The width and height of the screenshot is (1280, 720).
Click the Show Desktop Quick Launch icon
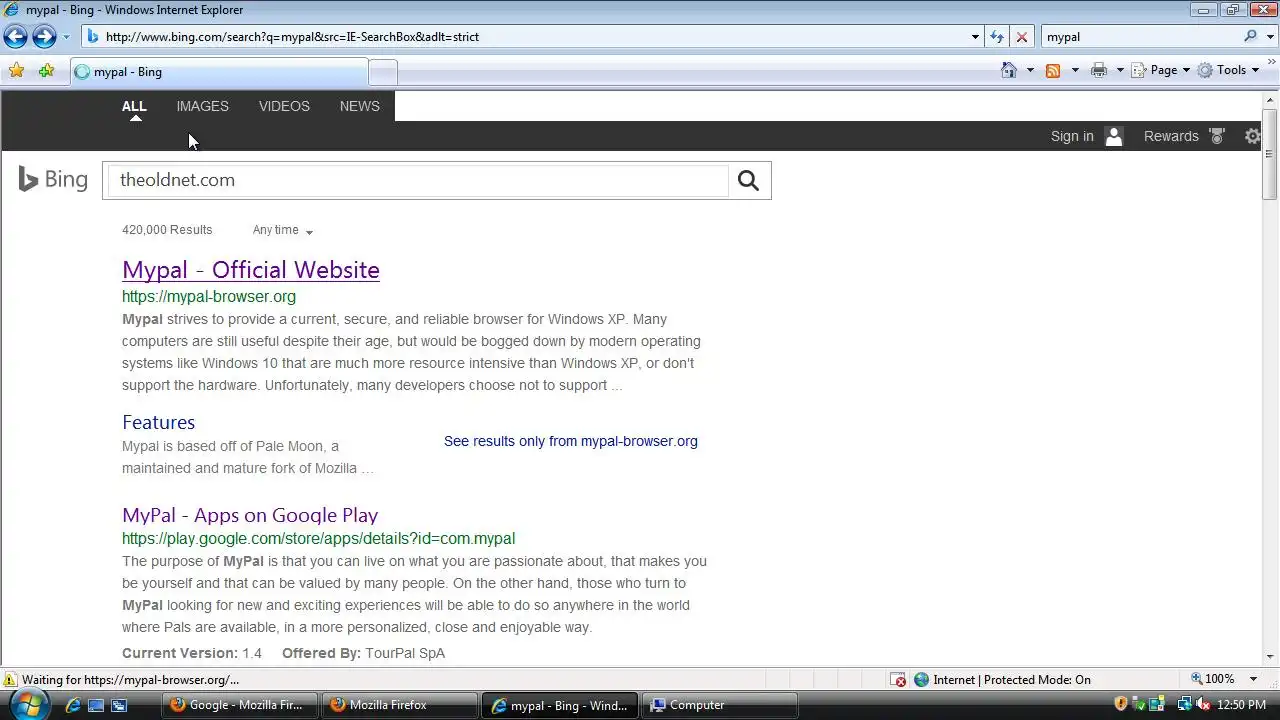[96, 705]
